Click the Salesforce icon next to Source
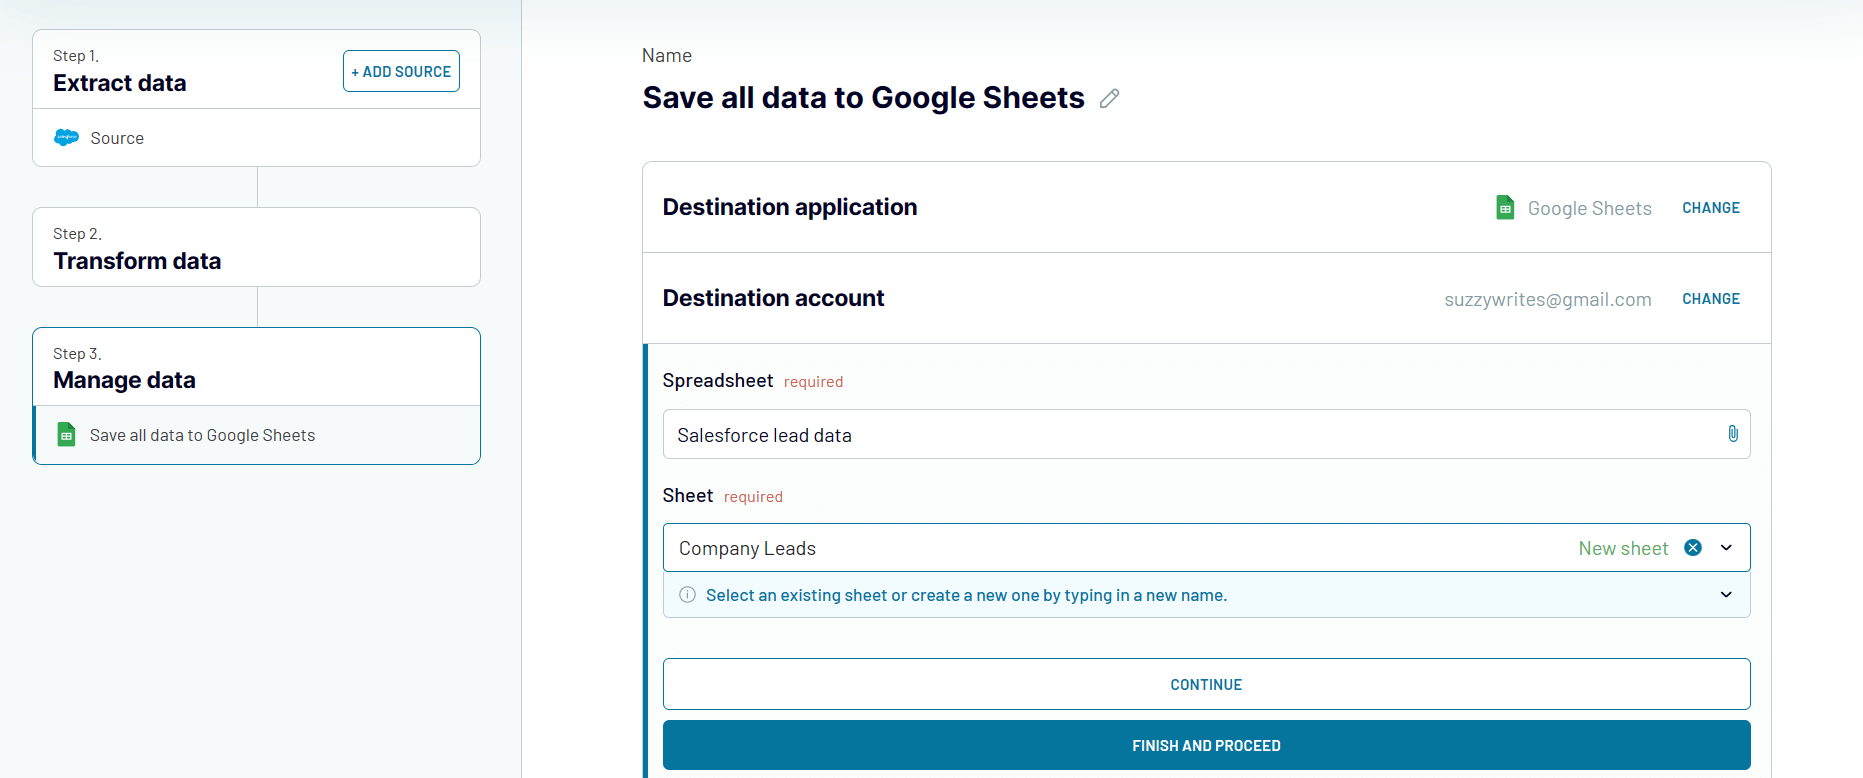The height and width of the screenshot is (778, 1863). coord(66,138)
